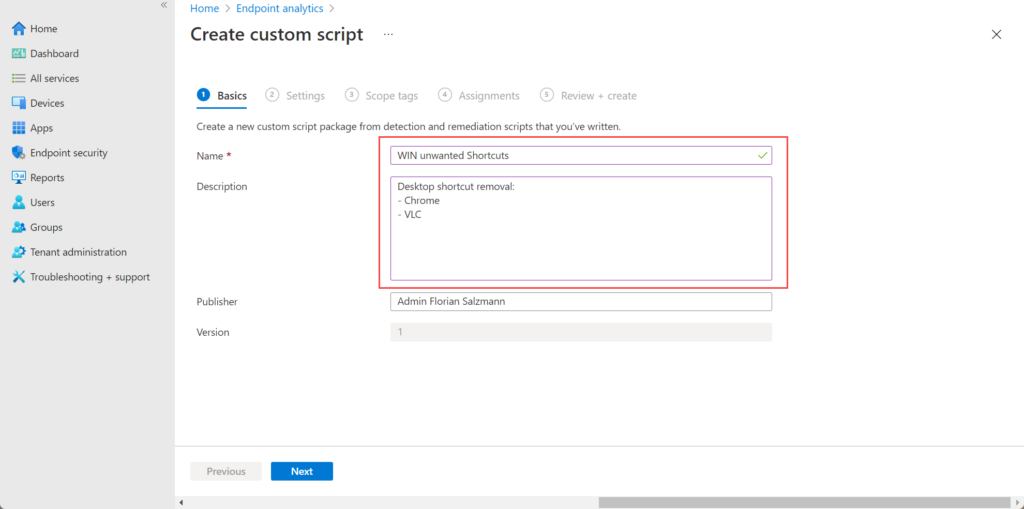Navigate to Endpoint analytics breadcrumb

[x=280, y=8]
